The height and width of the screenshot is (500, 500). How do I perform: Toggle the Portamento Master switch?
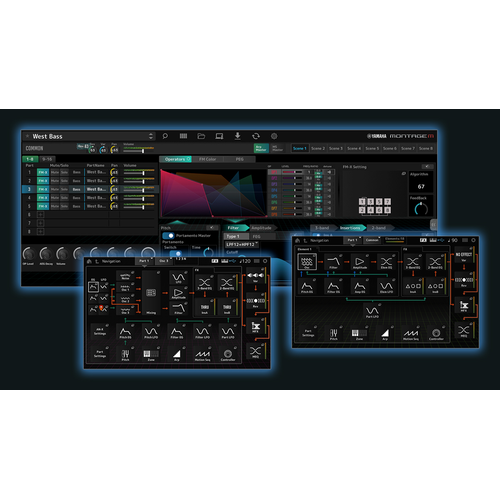click(168, 236)
